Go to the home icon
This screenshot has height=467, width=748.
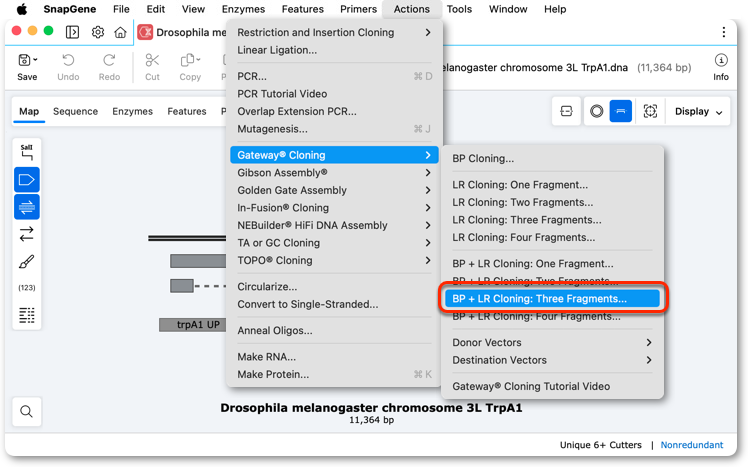[x=120, y=32]
